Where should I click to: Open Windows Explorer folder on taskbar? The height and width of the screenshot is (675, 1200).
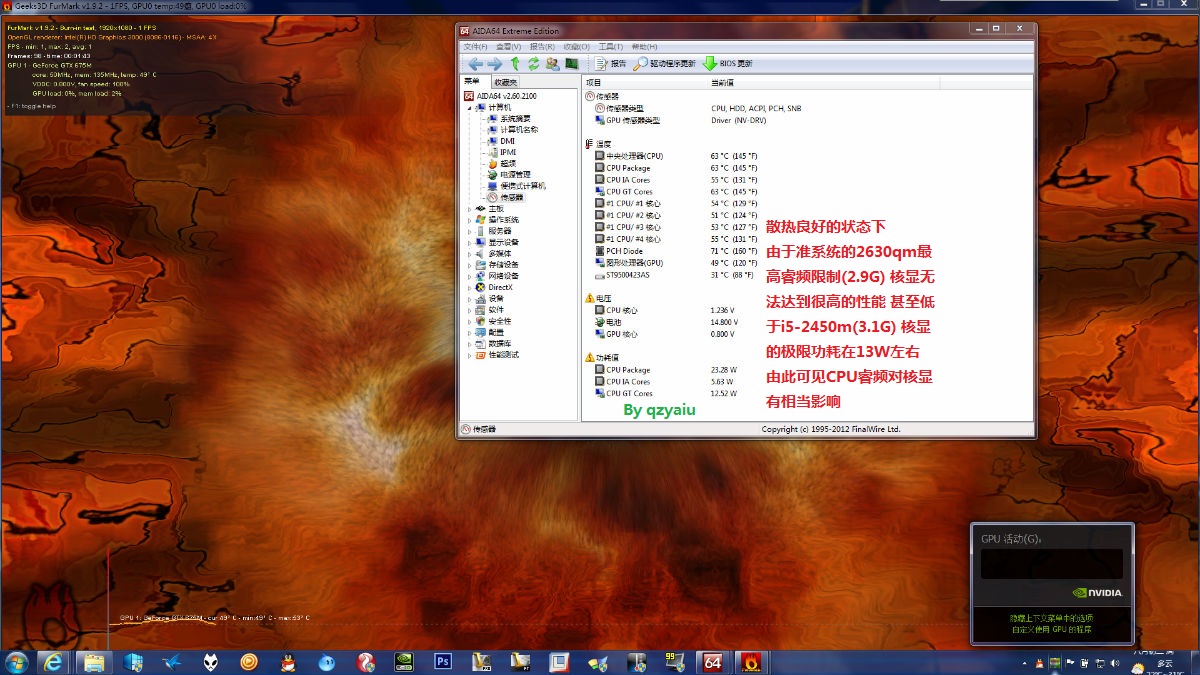click(x=93, y=662)
